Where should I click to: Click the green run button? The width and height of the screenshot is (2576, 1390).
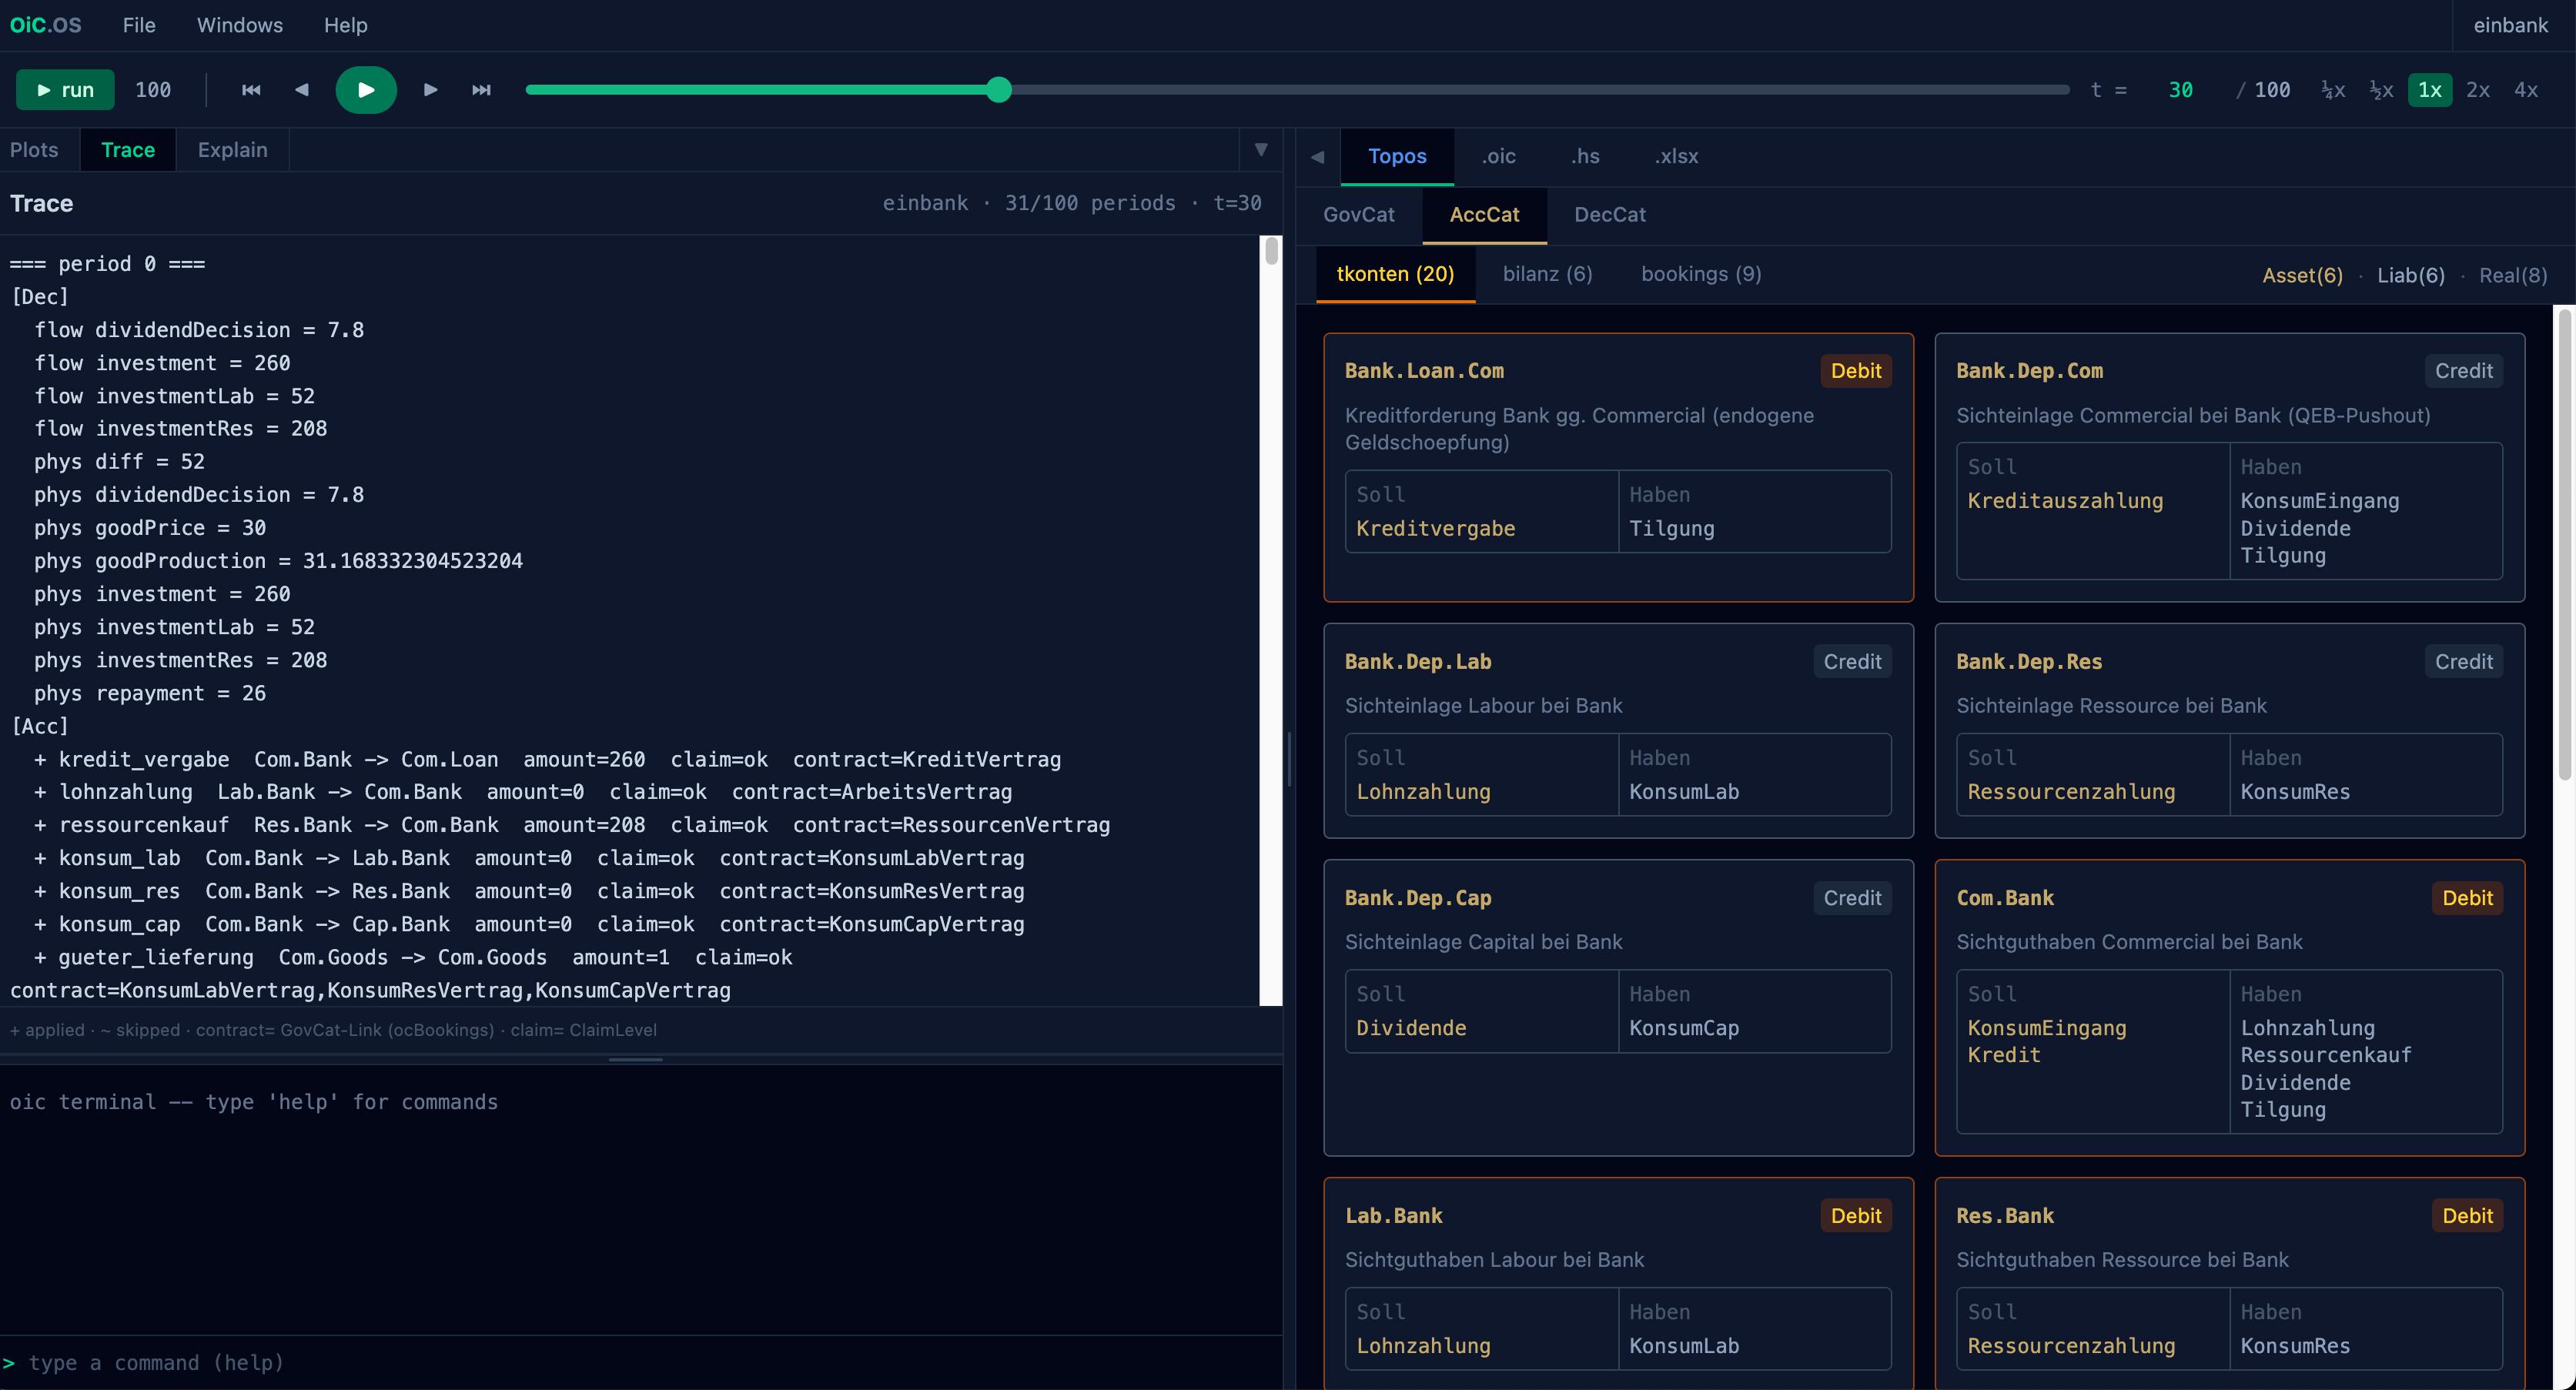click(65, 90)
